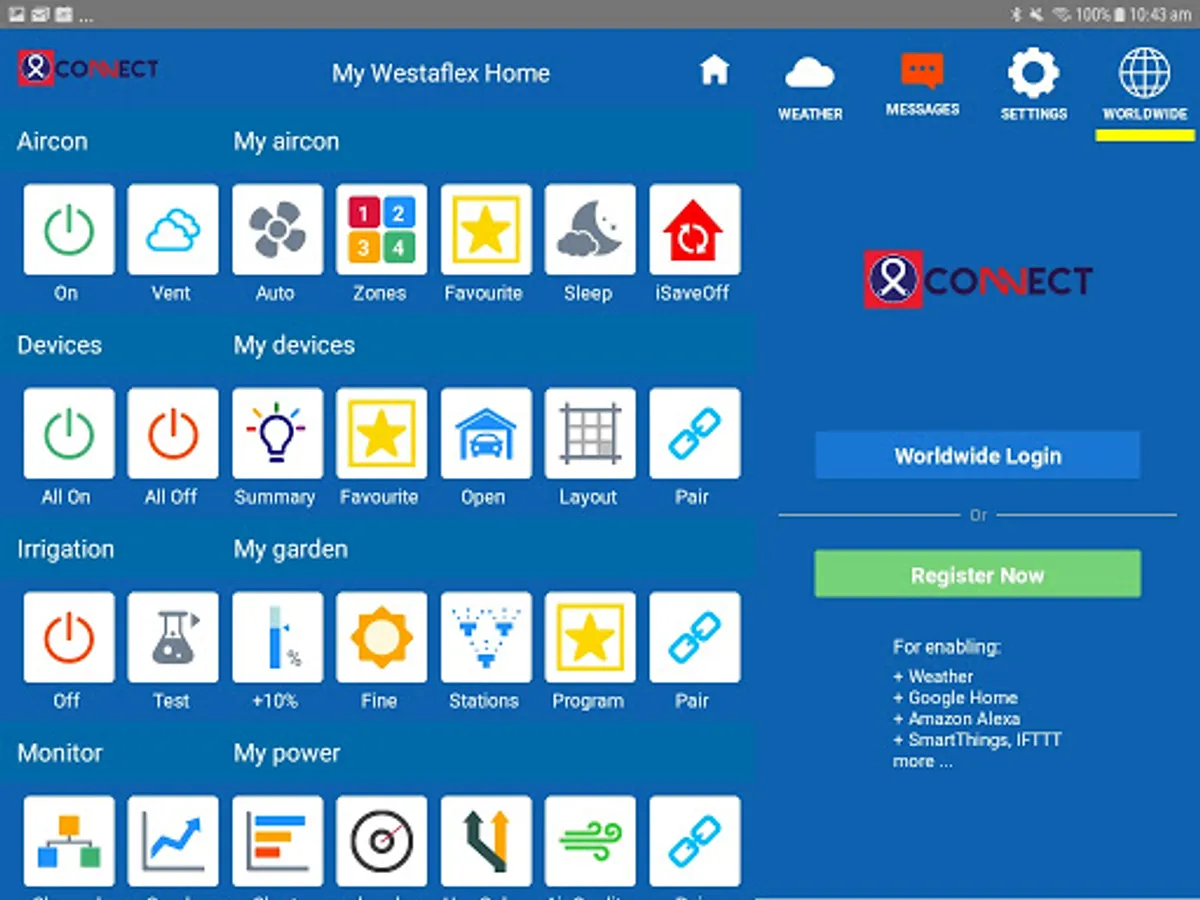
Task: Tap the Pair link icon in Irrigation row
Action: pos(694,637)
